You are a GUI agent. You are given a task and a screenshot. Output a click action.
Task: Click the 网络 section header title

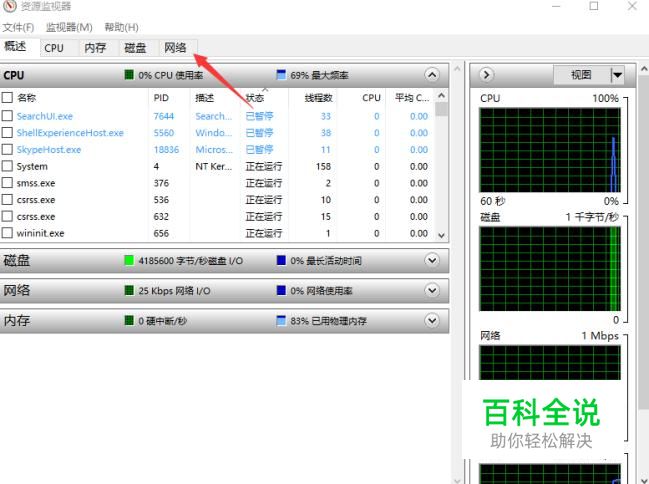click(x=17, y=290)
